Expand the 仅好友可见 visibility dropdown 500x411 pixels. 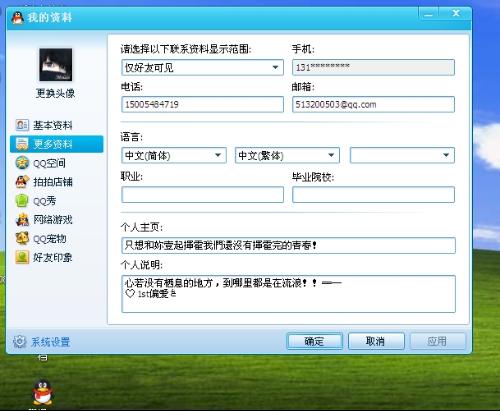pyautogui.click(x=202, y=68)
